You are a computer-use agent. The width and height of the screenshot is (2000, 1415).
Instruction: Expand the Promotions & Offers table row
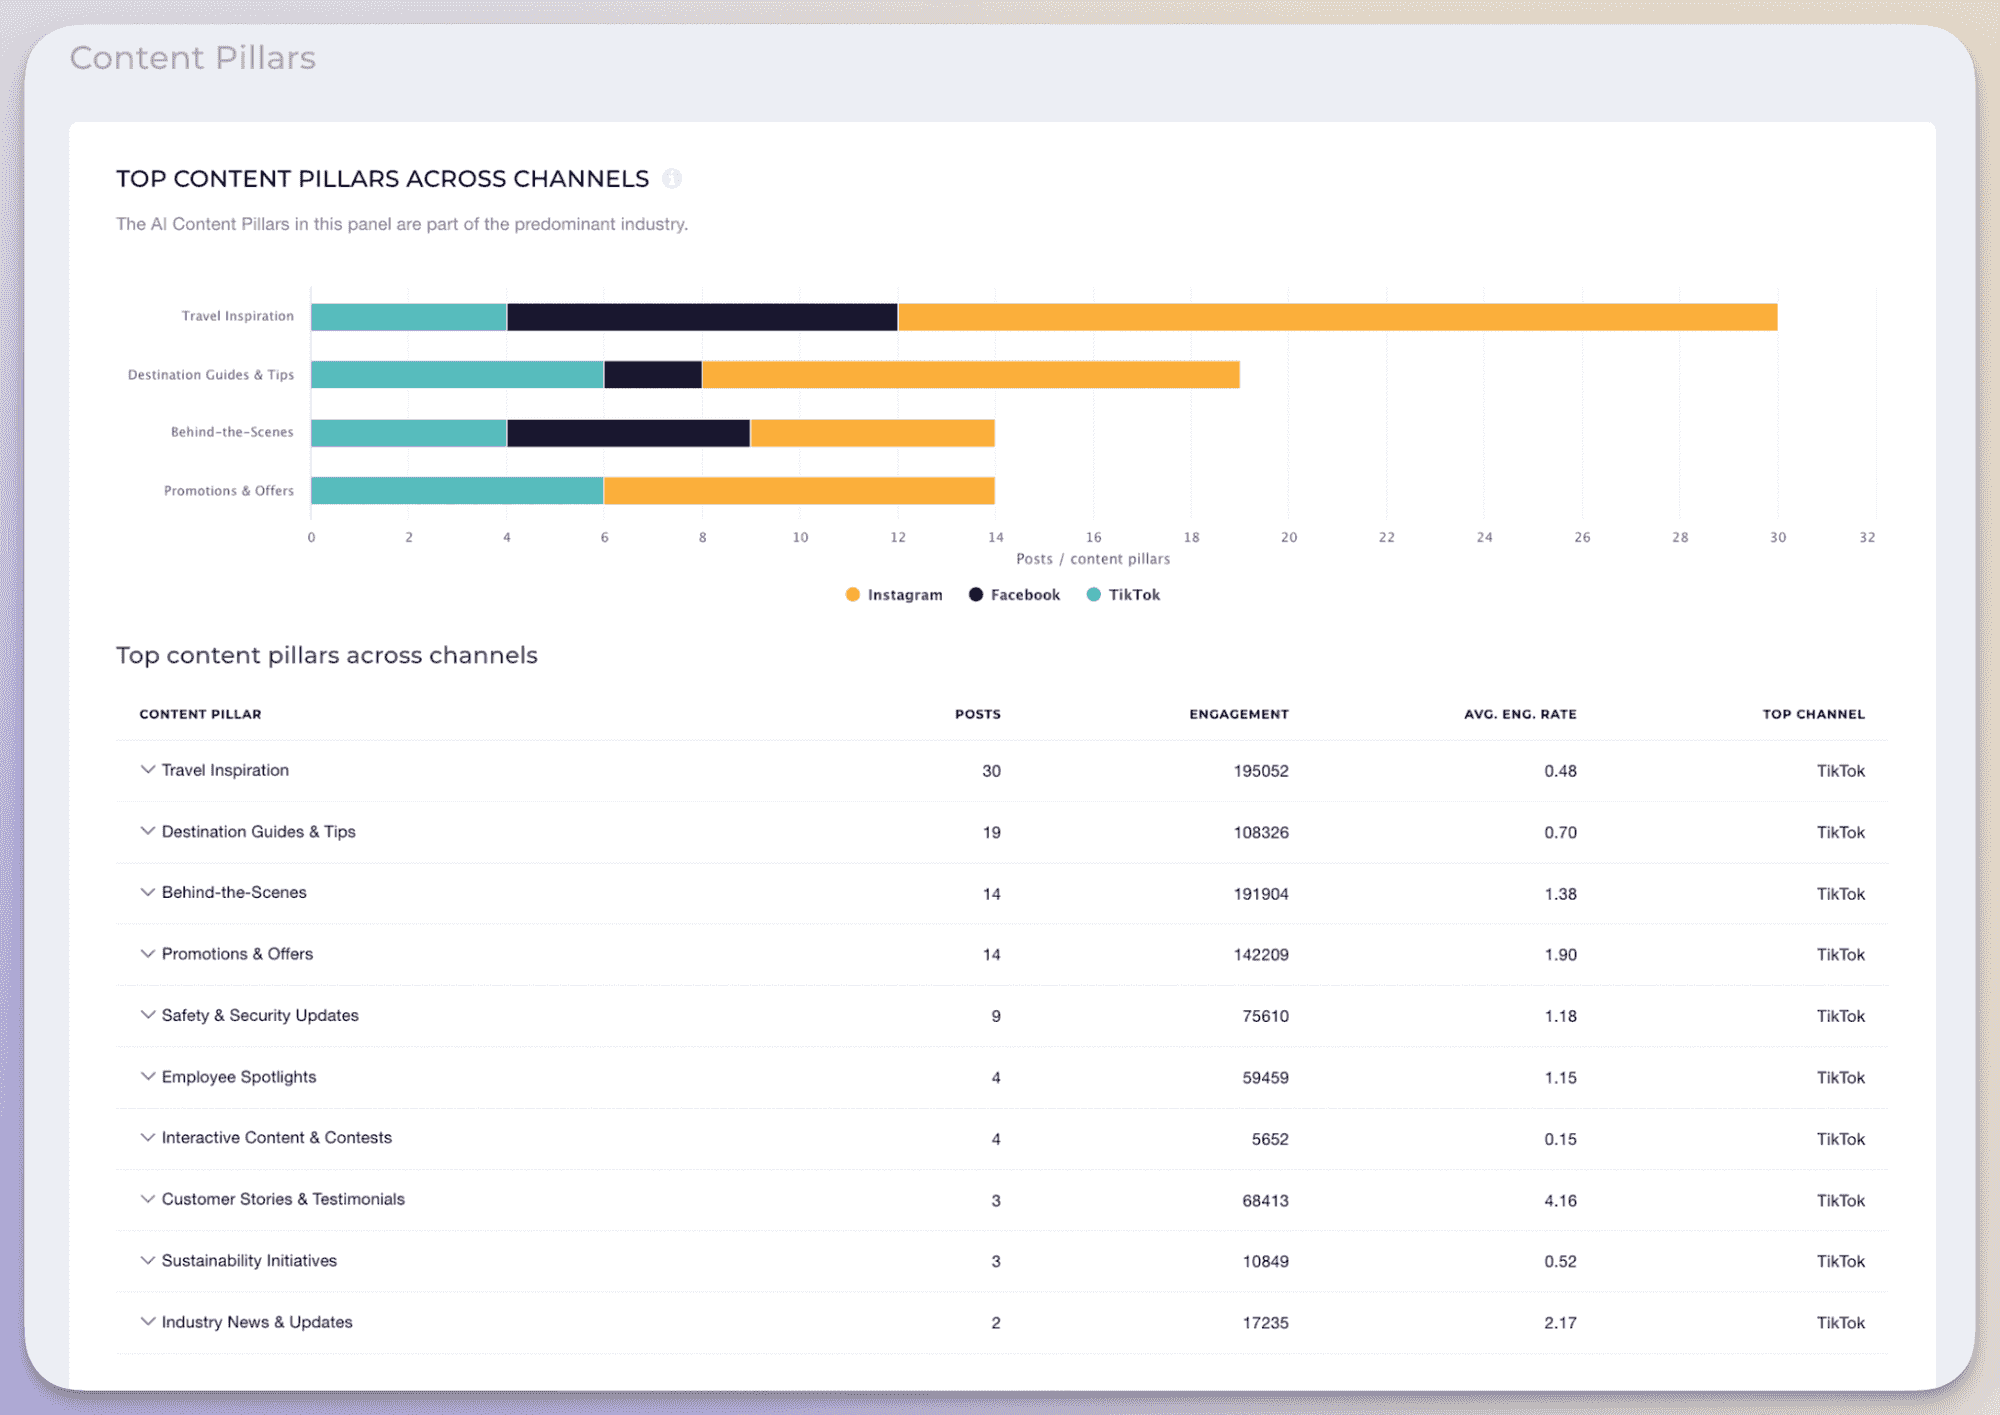click(x=148, y=954)
